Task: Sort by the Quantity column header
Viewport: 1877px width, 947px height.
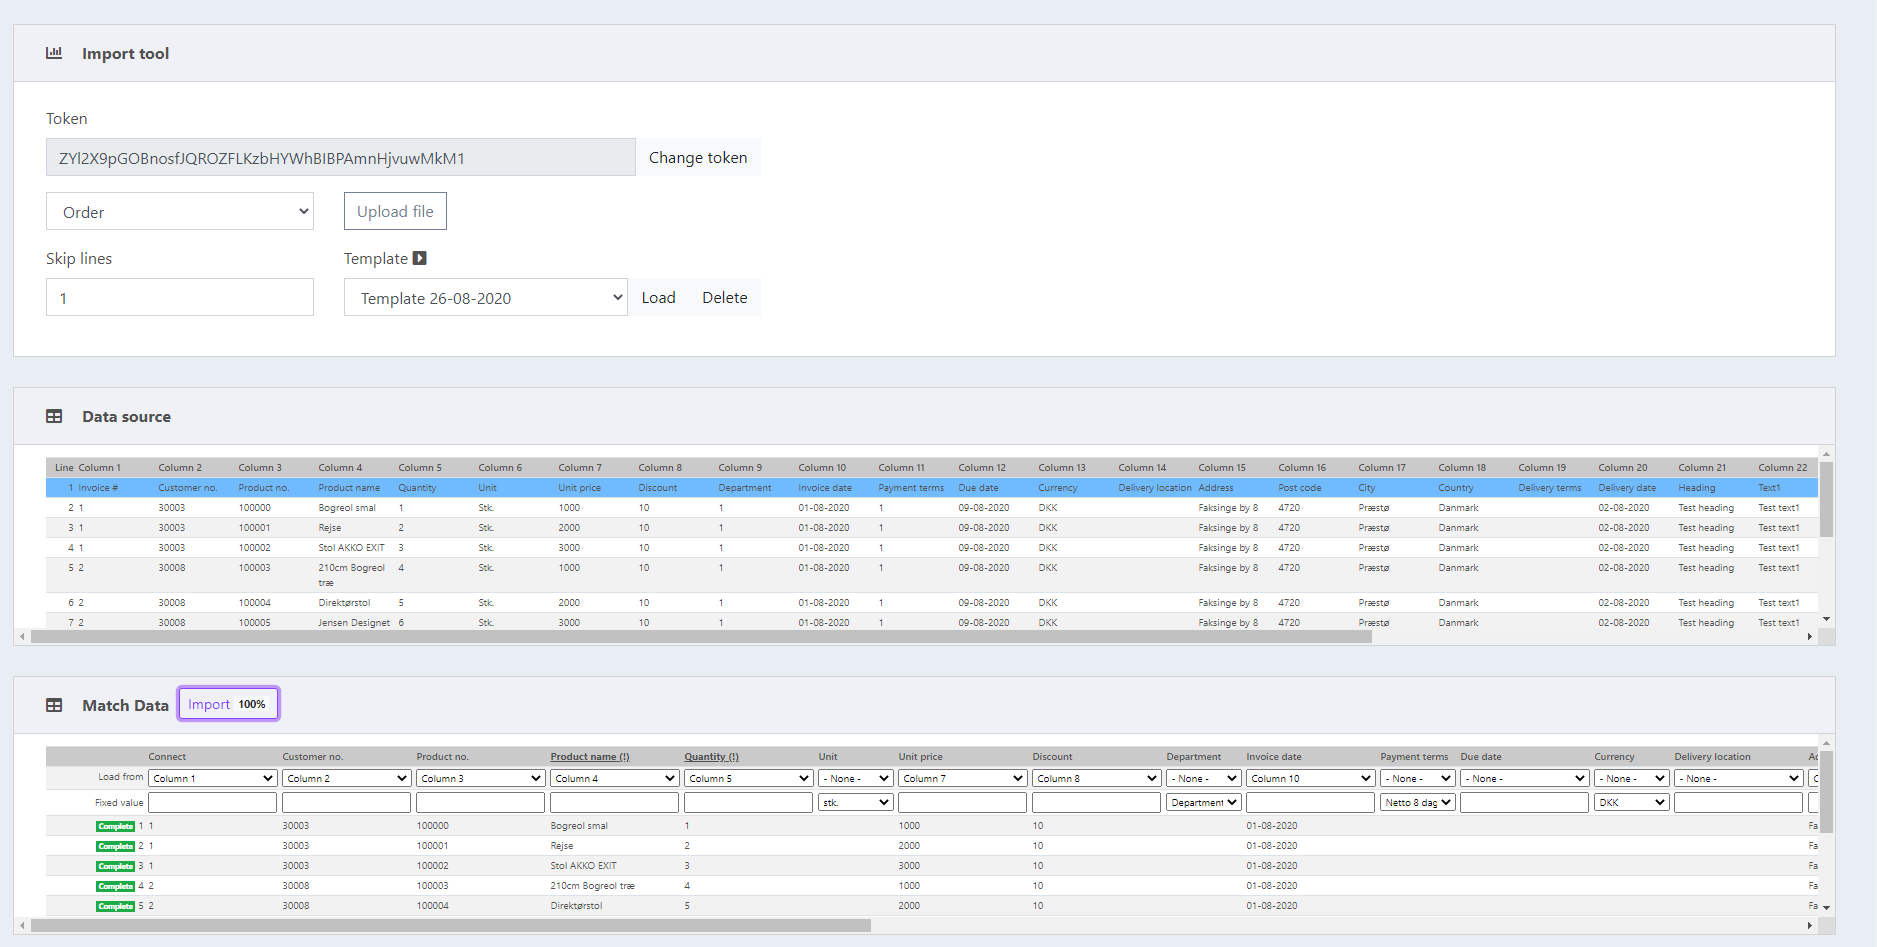Action: click(710, 756)
